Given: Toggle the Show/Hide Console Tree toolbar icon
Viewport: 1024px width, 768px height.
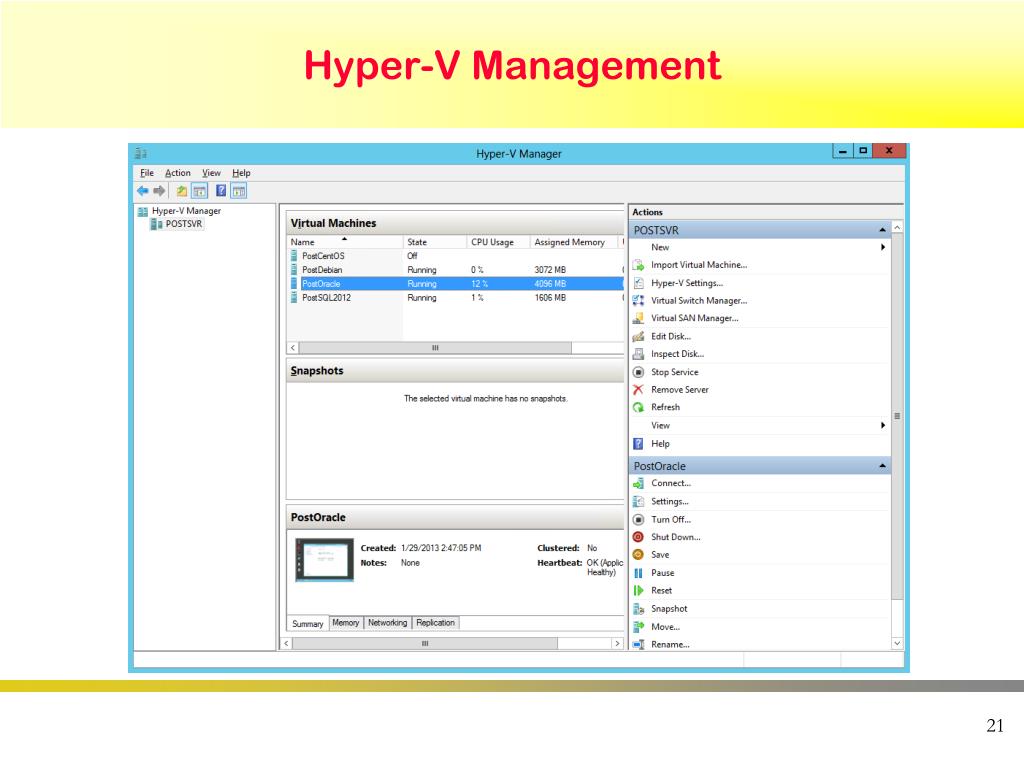Looking at the screenshot, I should (x=199, y=191).
